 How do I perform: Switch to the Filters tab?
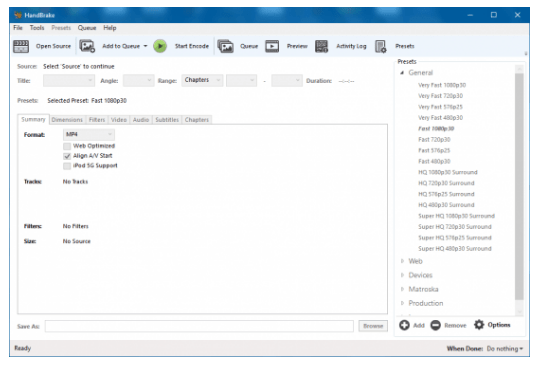point(97,120)
